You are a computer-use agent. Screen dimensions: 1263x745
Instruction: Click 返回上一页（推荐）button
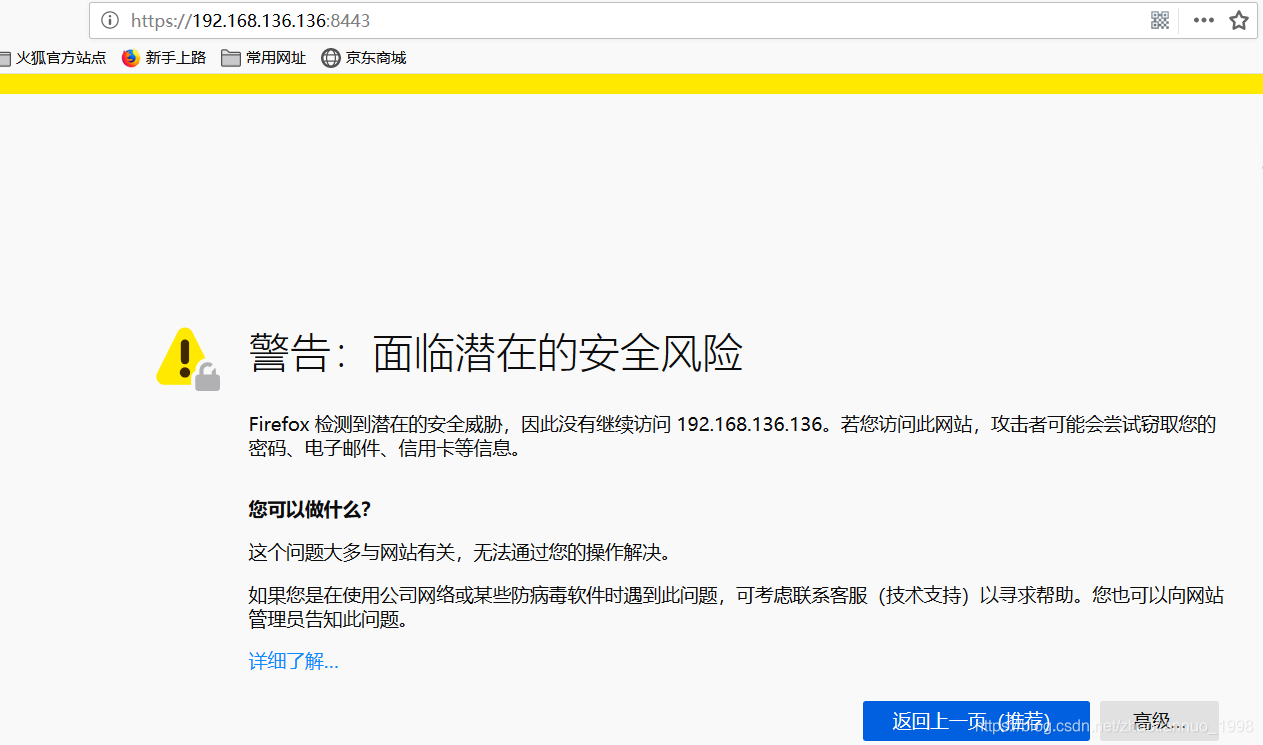(975, 720)
